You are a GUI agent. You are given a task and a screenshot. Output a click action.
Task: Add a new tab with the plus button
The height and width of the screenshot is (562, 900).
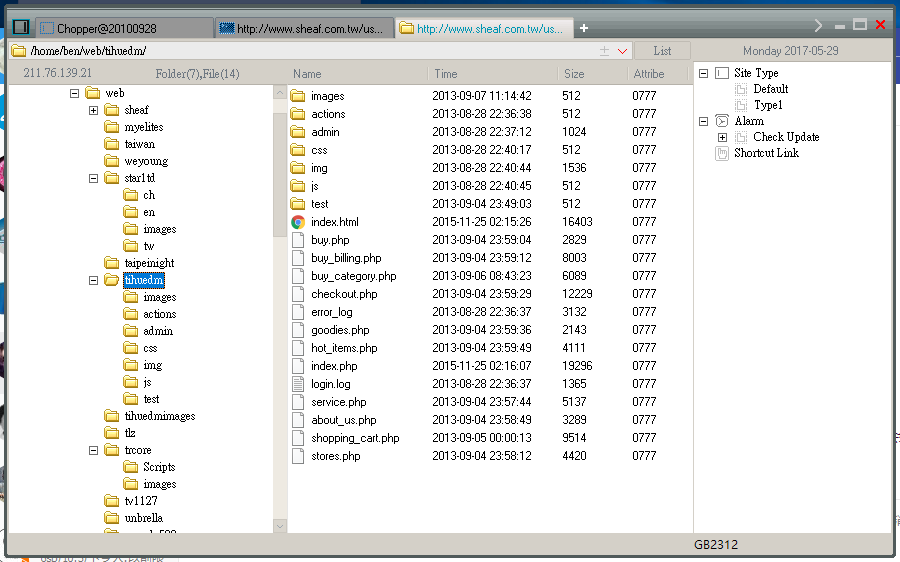pos(584,28)
